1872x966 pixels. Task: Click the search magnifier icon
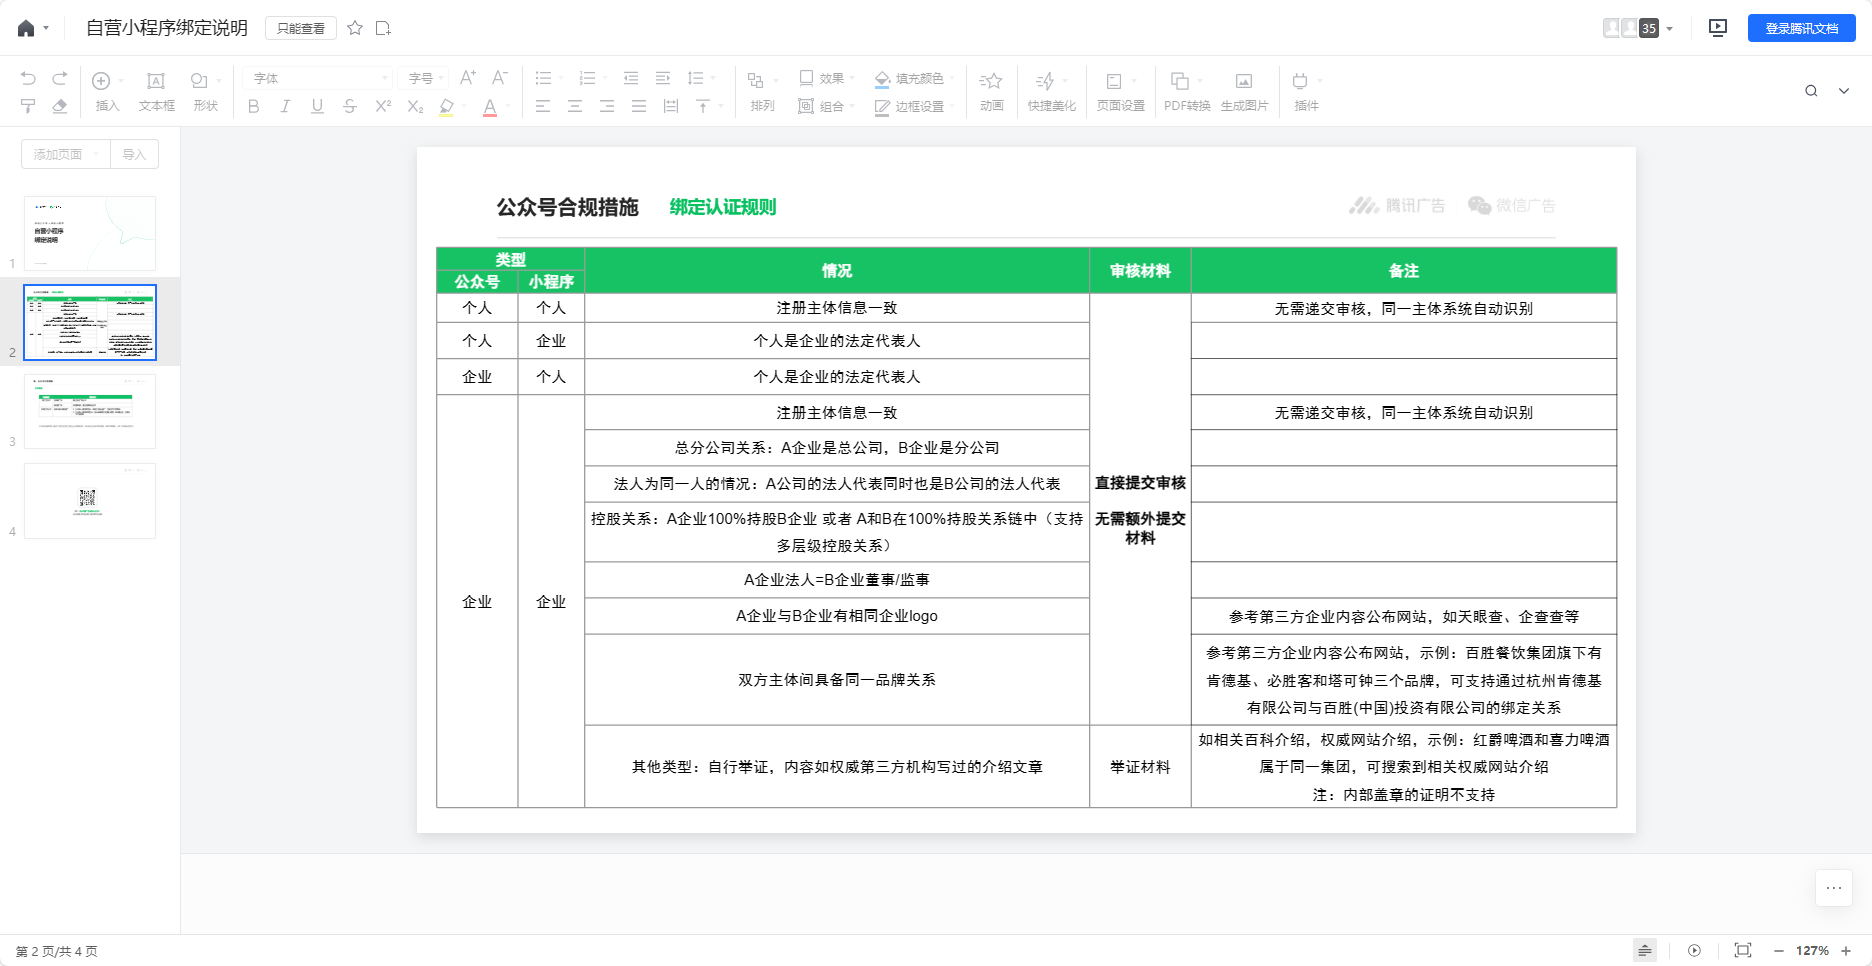pos(1811,91)
